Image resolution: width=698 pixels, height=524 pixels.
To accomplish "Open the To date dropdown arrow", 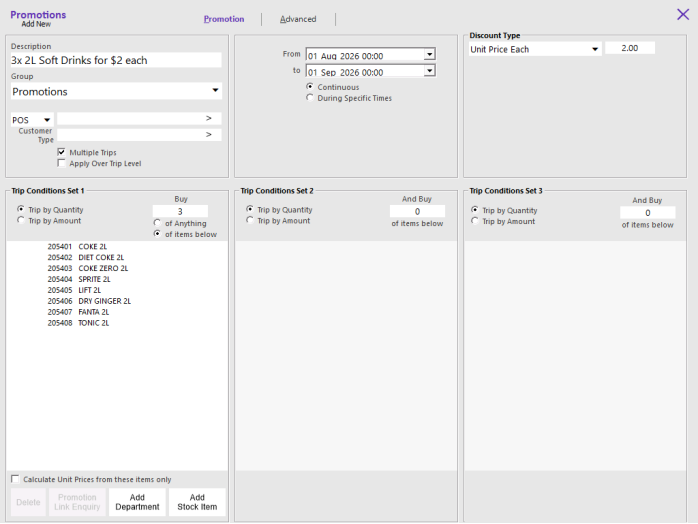I will tap(429, 71).
